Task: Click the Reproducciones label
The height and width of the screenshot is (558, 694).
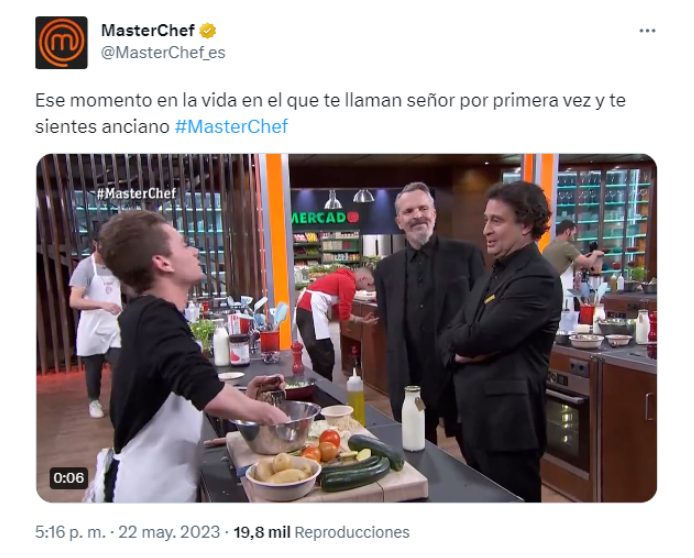Action: [352, 532]
